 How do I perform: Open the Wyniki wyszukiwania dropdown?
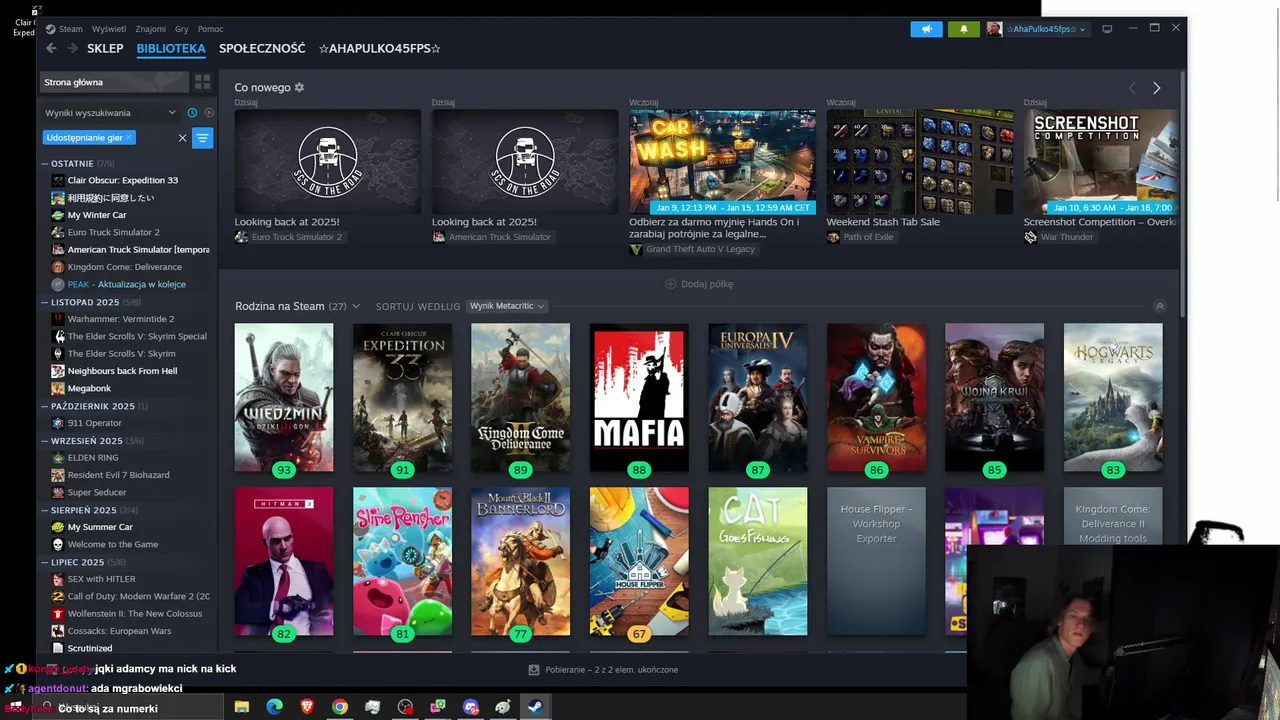point(110,112)
